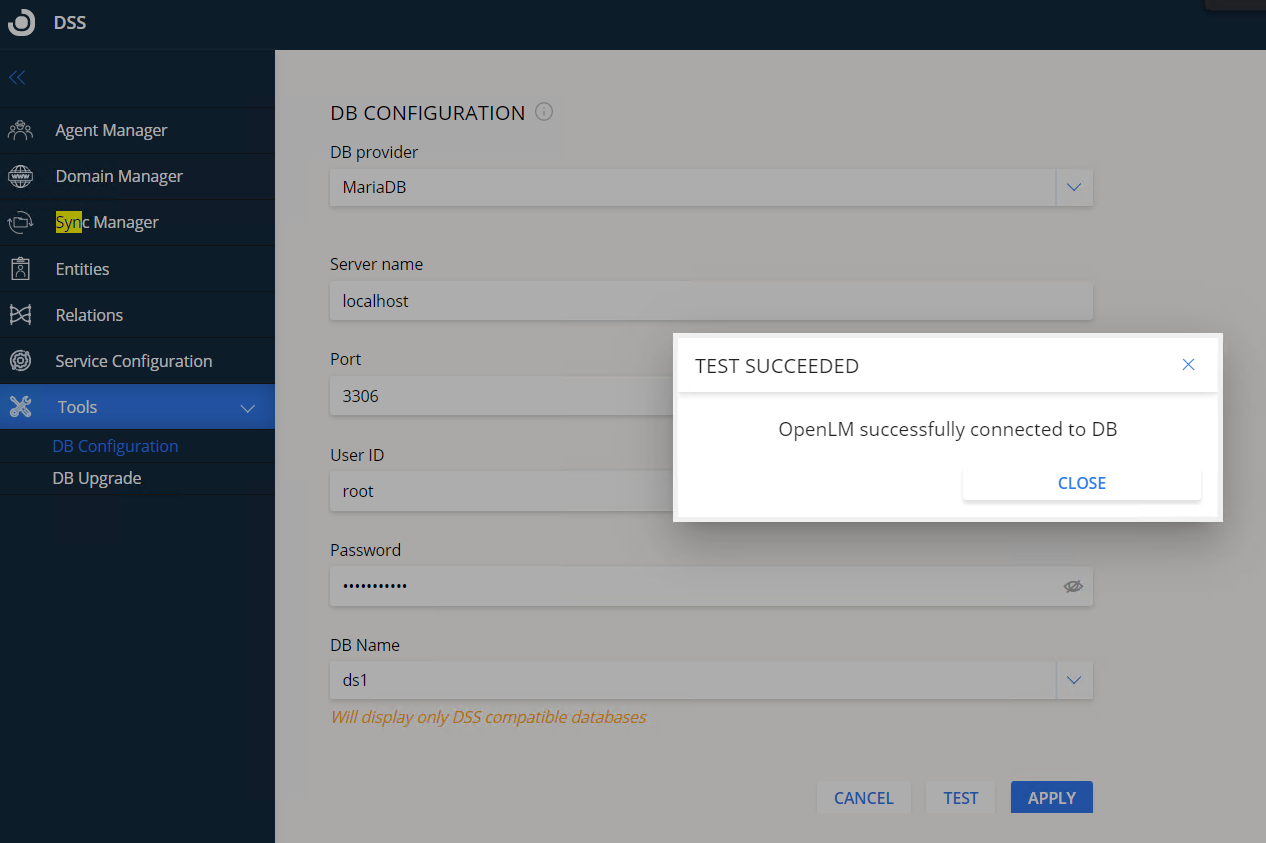Click the Tools wrench icon
This screenshot has height=843, width=1266.
(20, 407)
